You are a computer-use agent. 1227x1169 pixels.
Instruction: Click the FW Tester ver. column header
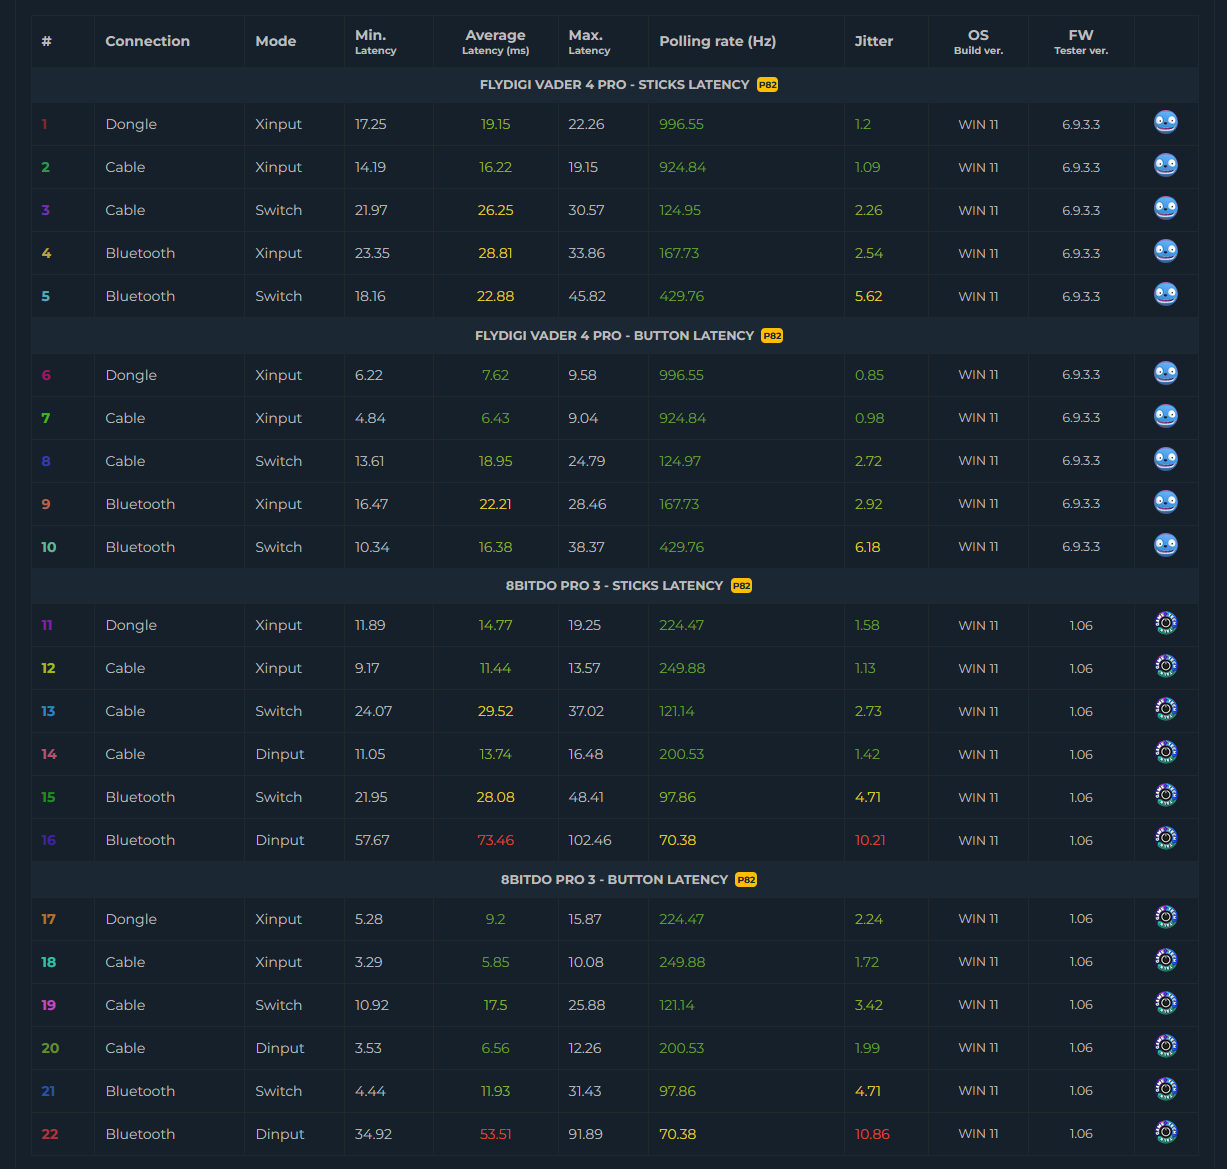coord(1081,42)
